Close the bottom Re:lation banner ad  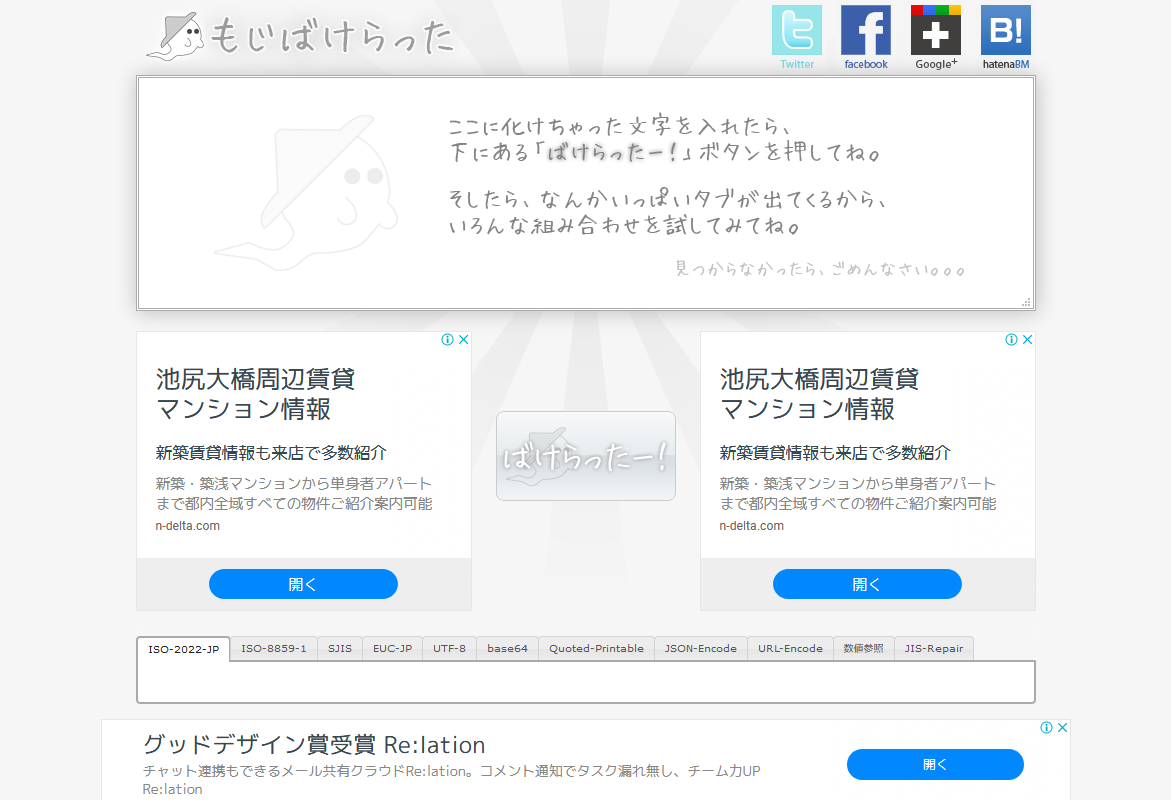(x=1062, y=728)
